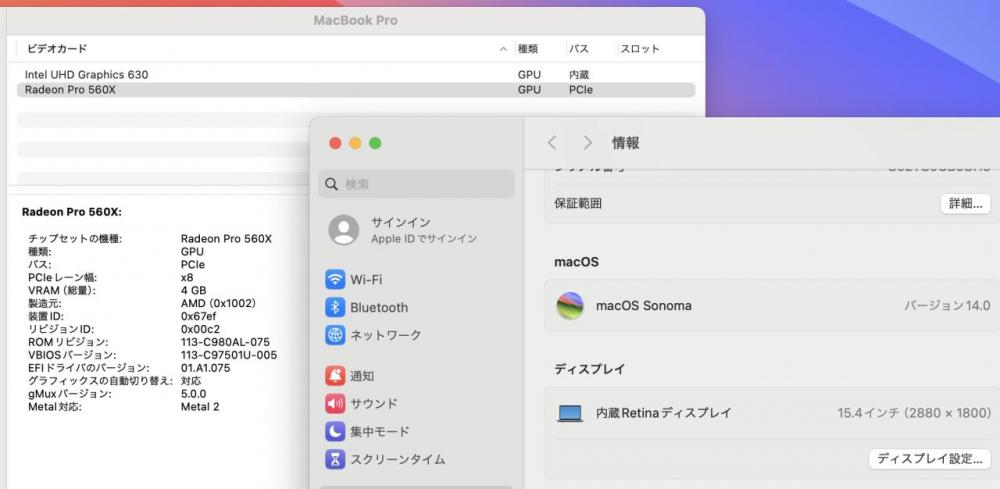Sort by the ビデオカード column header
Viewport: 1000px width, 489px height.
(x=57, y=48)
